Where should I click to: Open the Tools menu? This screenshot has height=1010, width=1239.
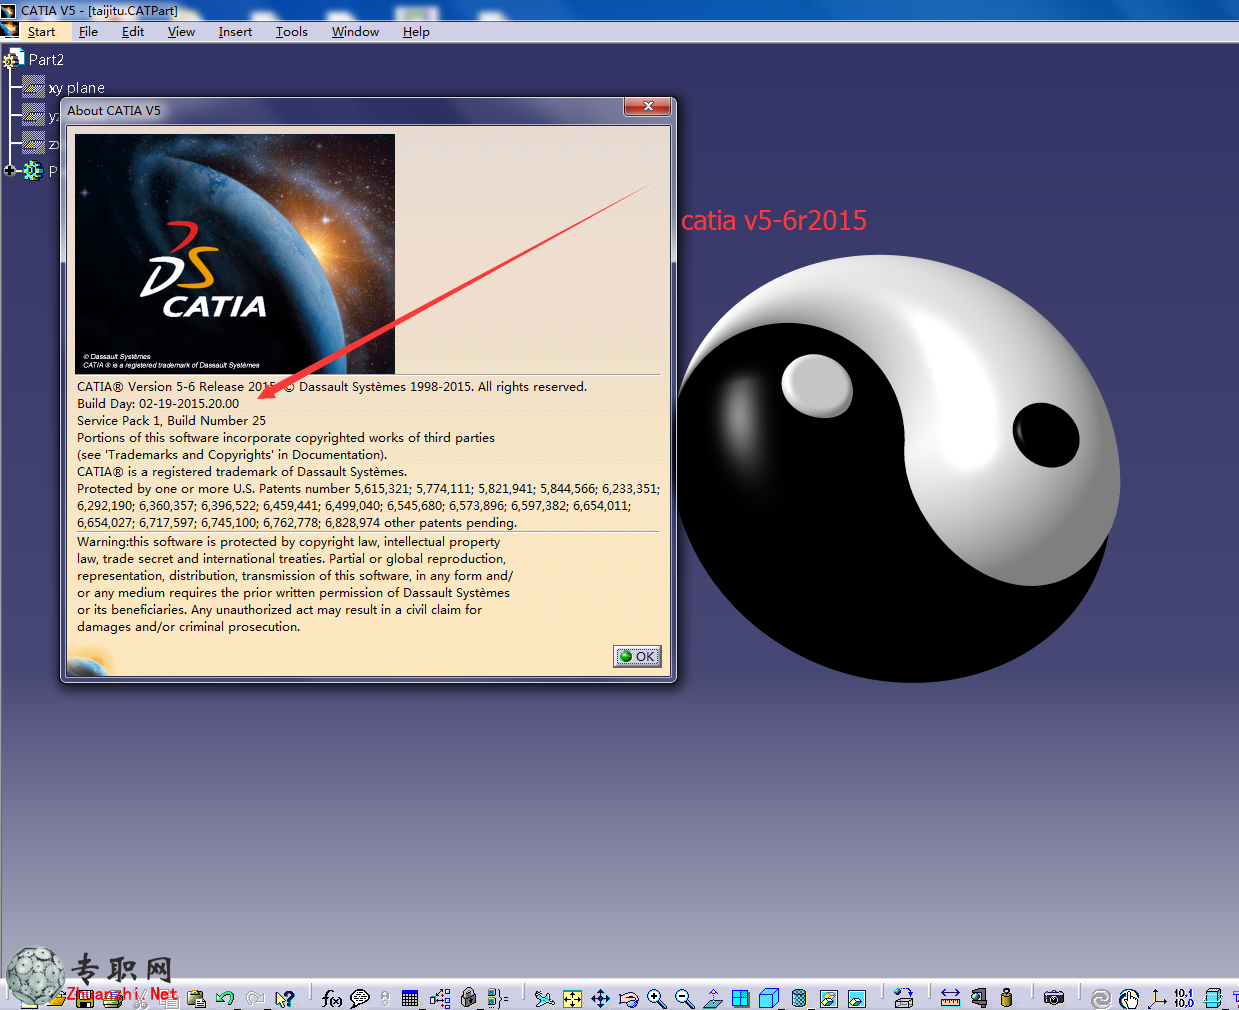(x=291, y=32)
